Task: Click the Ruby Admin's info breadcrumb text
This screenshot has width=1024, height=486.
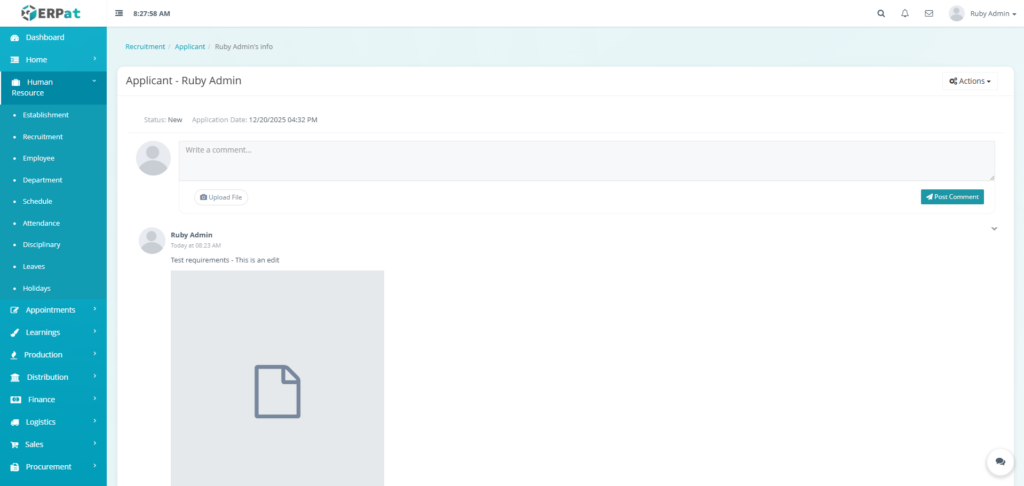Action: coord(244,47)
